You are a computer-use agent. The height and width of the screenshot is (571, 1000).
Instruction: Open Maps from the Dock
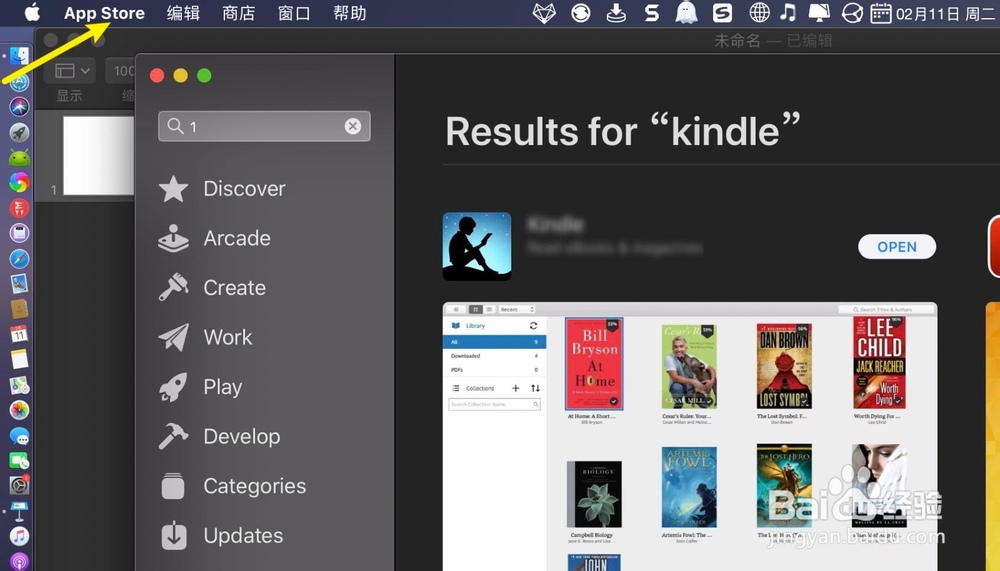tap(19, 385)
